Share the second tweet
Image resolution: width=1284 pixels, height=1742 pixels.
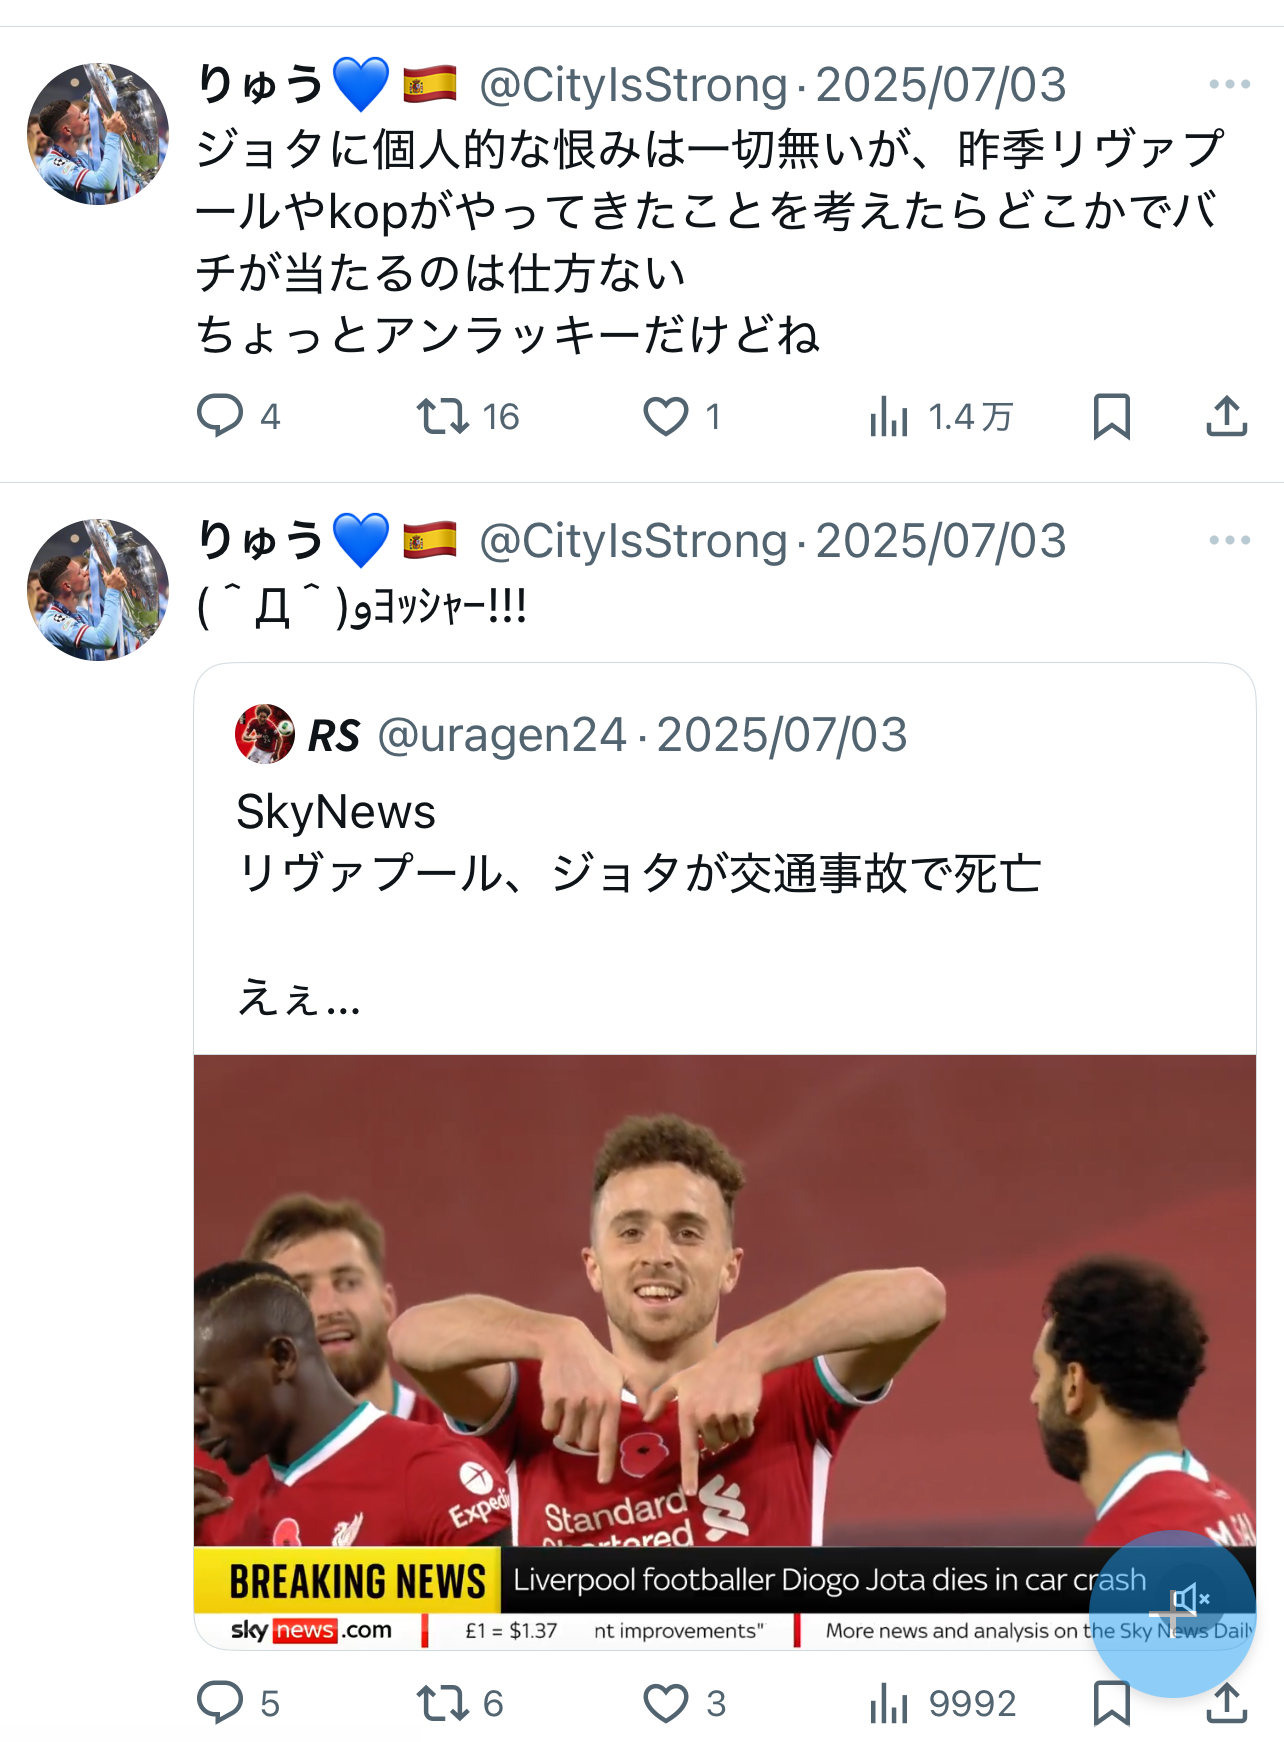pos(1226,1703)
